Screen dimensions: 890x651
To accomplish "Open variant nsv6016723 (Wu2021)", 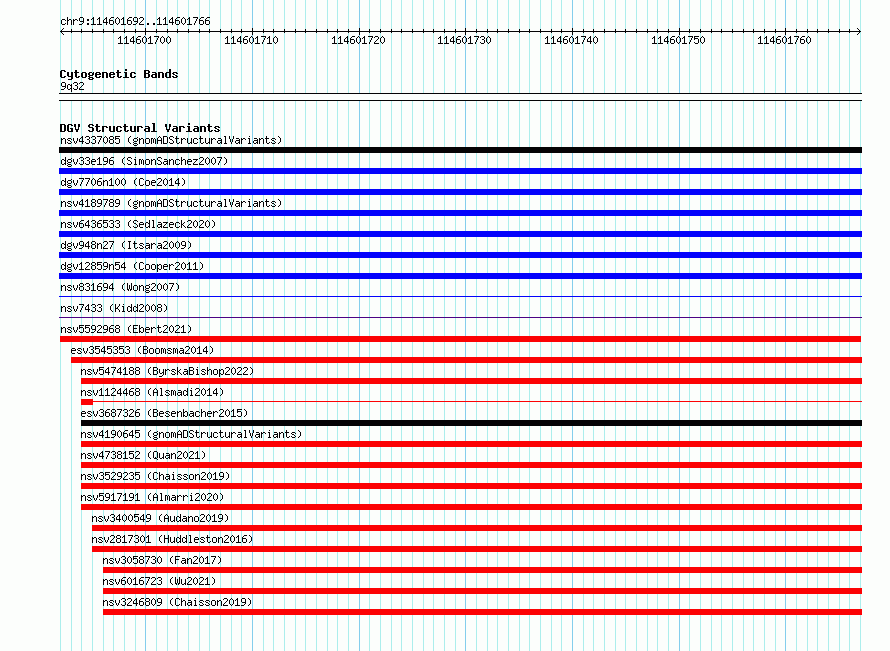I will click(x=159, y=581).
